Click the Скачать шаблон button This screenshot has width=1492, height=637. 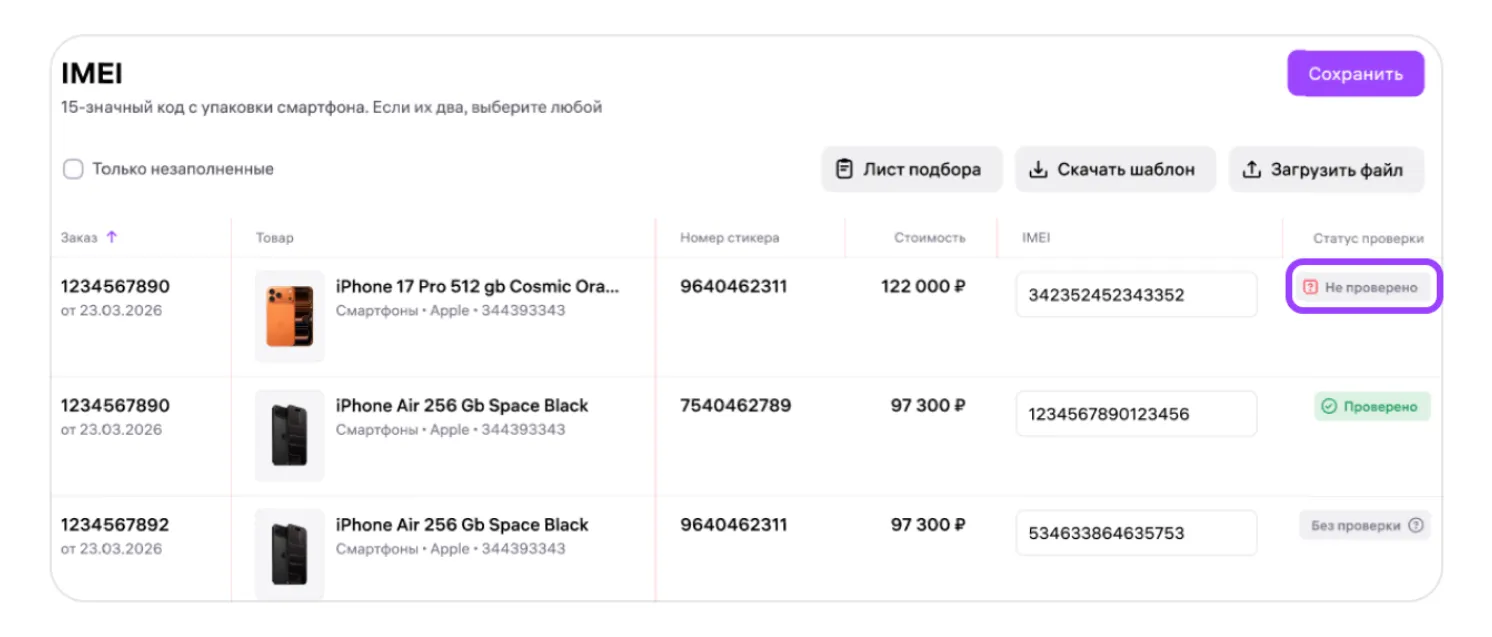[x=1115, y=169]
